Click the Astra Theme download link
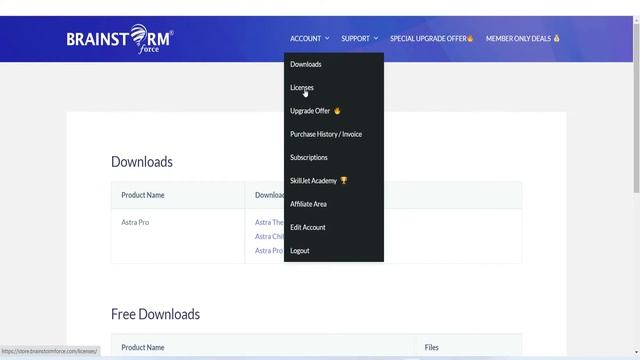Viewport: 640px width, 360px height. 269,222
